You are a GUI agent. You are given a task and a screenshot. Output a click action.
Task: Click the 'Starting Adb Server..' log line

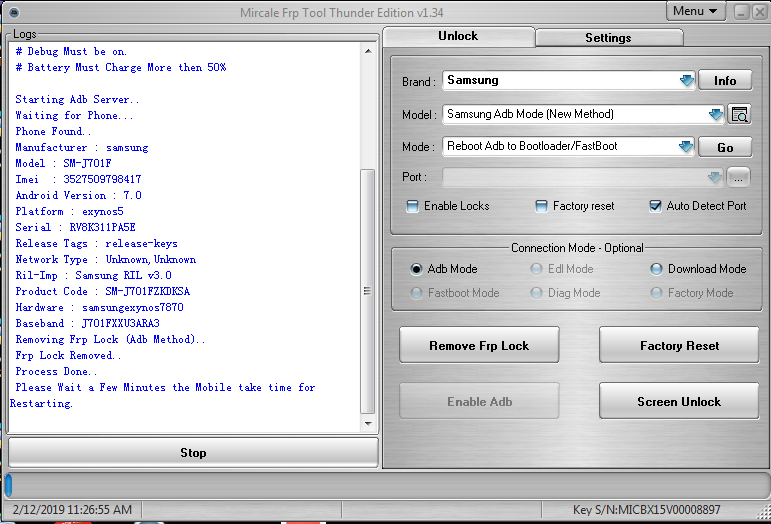point(77,99)
